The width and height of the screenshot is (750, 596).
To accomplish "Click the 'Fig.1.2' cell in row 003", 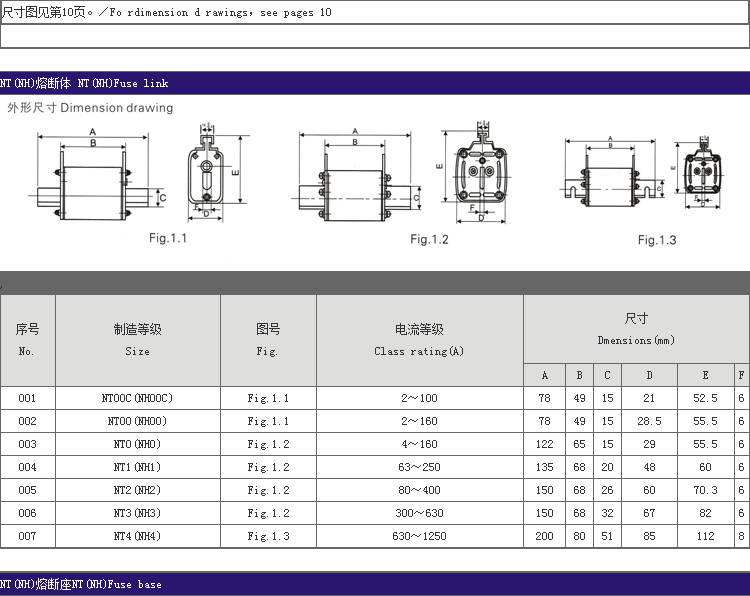I will coord(268,444).
